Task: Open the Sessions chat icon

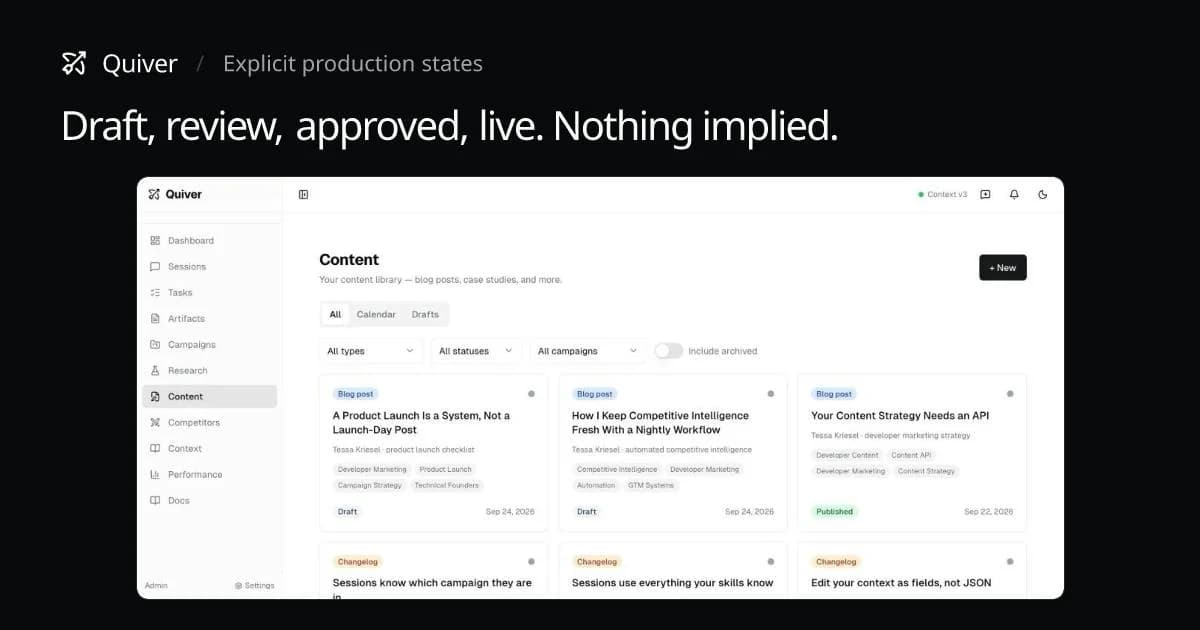Action: [x=155, y=267]
